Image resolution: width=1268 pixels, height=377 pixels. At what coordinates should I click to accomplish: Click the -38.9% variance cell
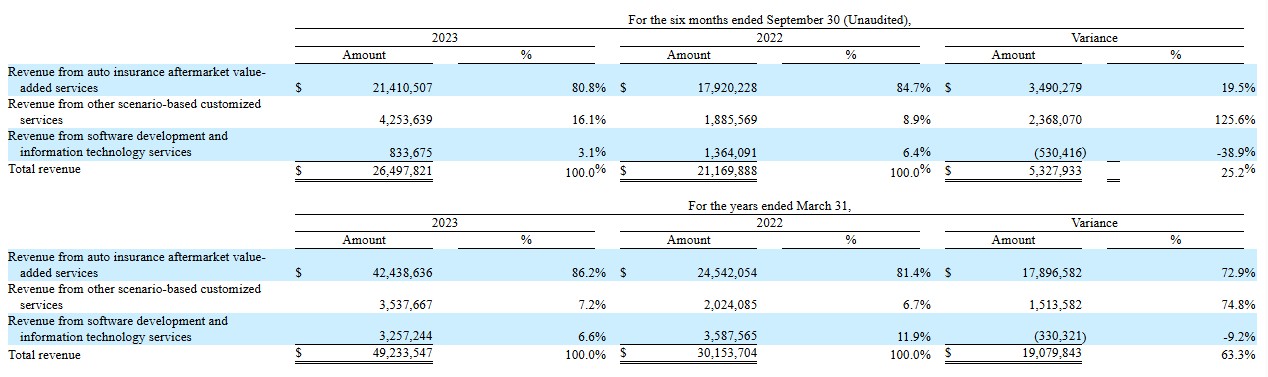click(x=1236, y=153)
